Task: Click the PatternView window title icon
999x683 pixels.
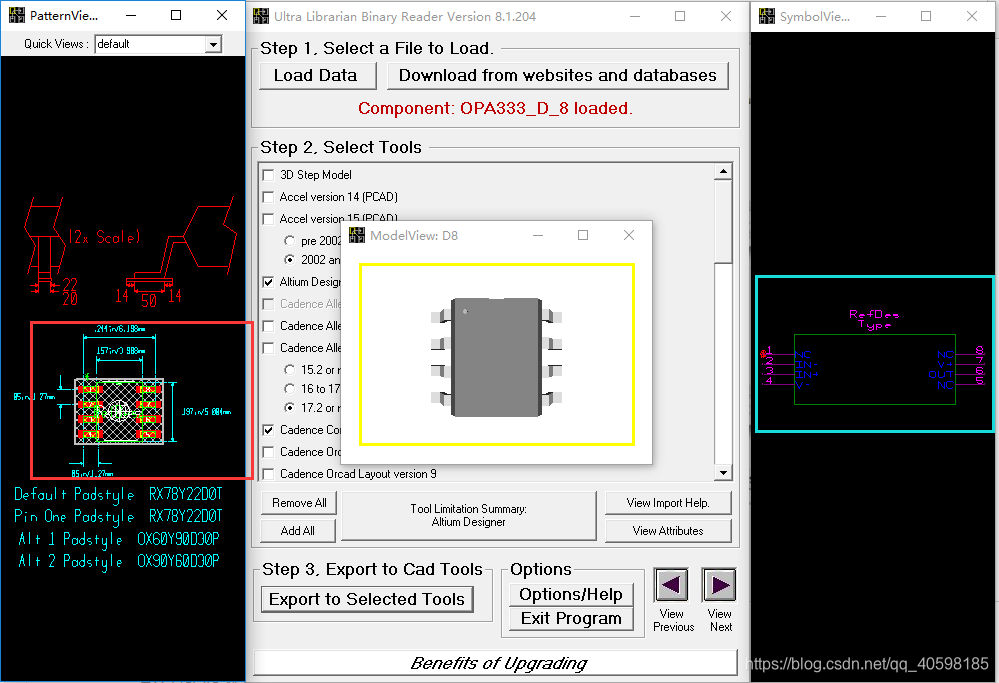Action: [17, 15]
